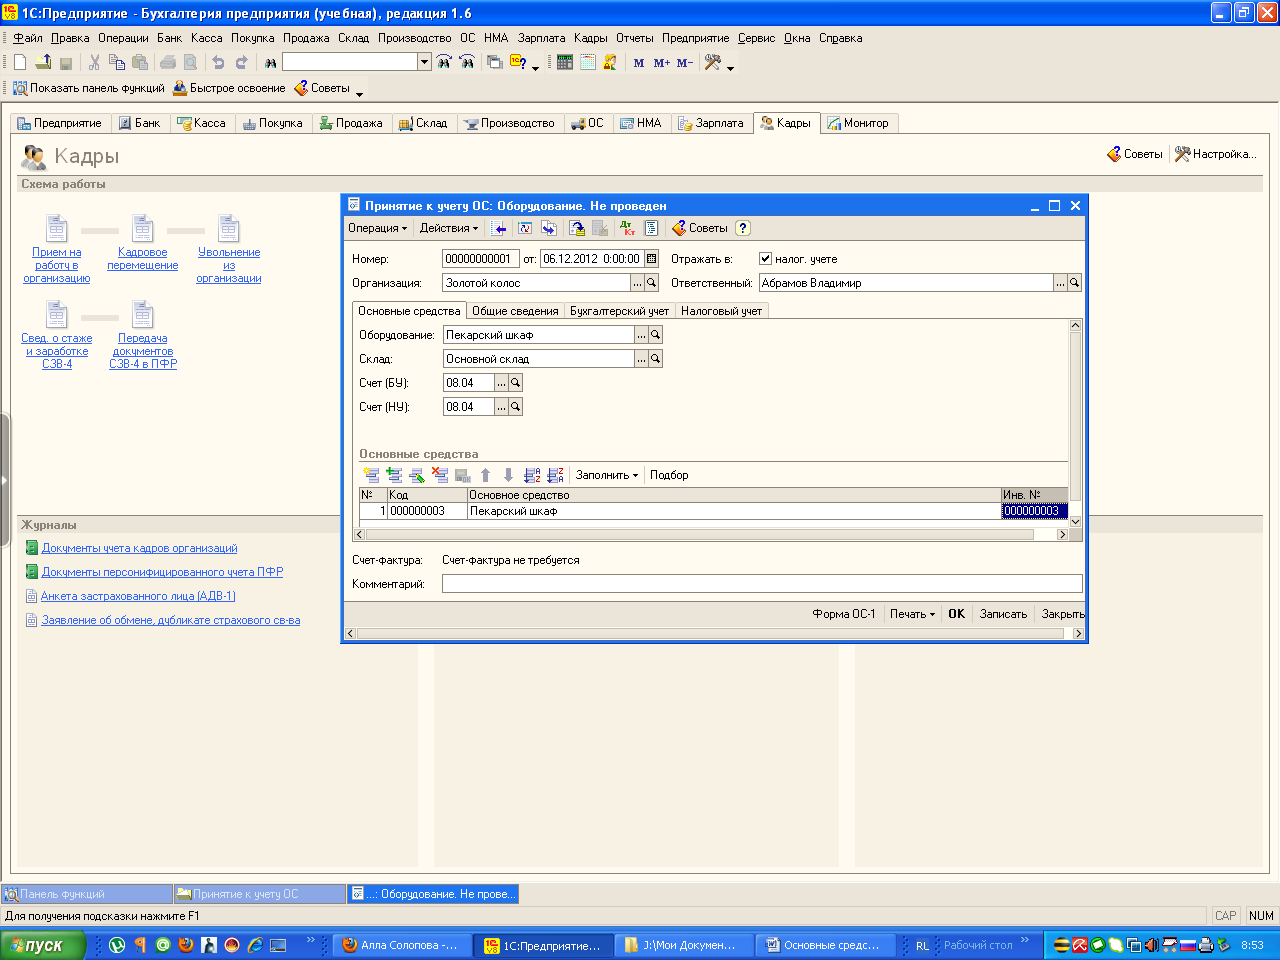The height and width of the screenshot is (960, 1280).
Task: Click the tools hammer-wrench icon in main toolbar
Action: pos(713,62)
